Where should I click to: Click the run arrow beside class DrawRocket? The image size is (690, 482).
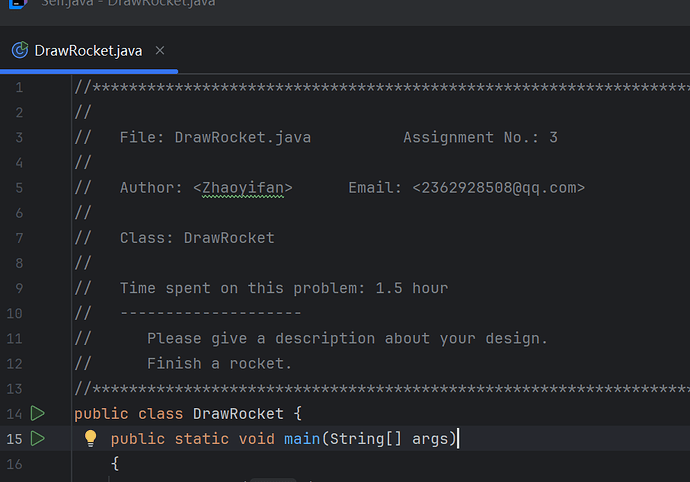[38, 413]
